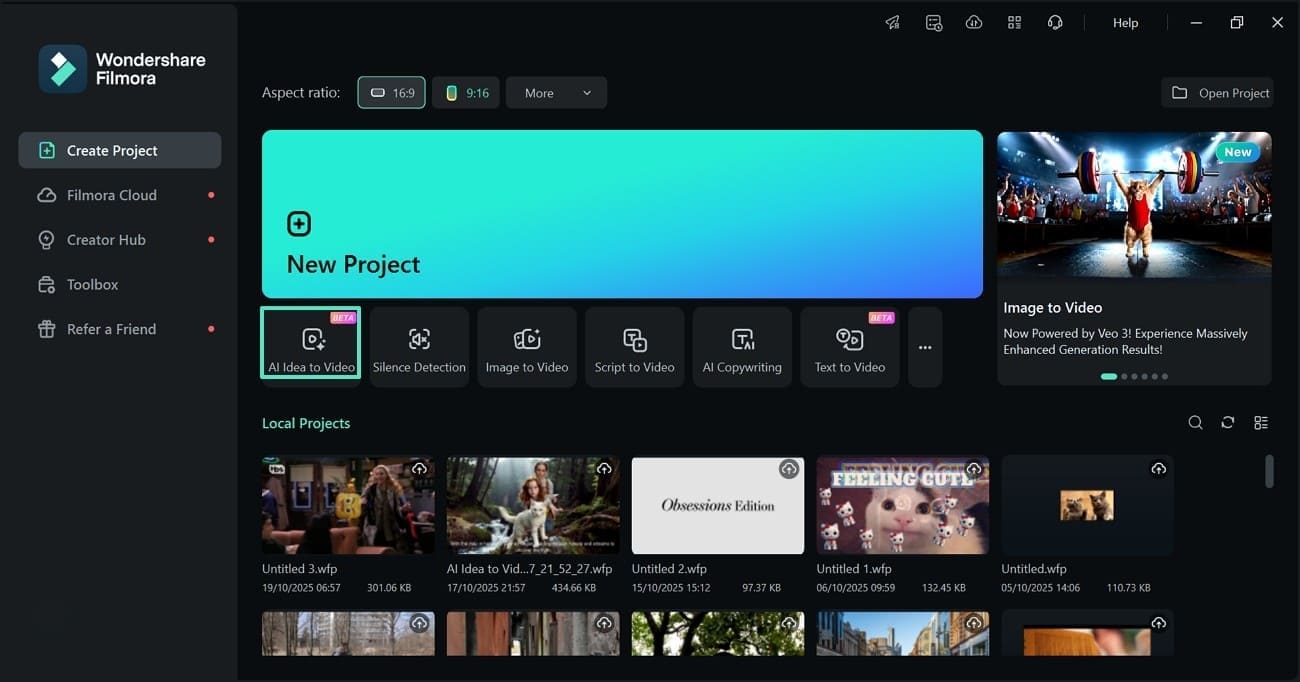Open customer support headset icon
The width and height of the screenshot is (1300, 682).
pos(1055,22)
